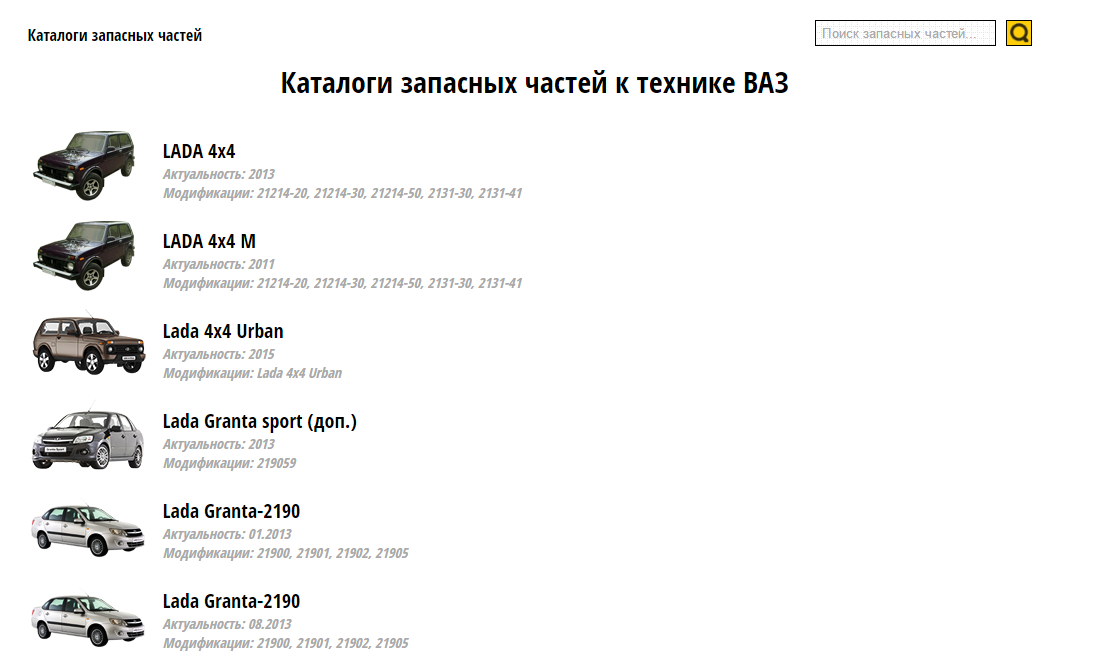The image size is (1098, 666).
Task: Open the Lada Granta sport (доп.) catalog
Action: pos(260,422)
